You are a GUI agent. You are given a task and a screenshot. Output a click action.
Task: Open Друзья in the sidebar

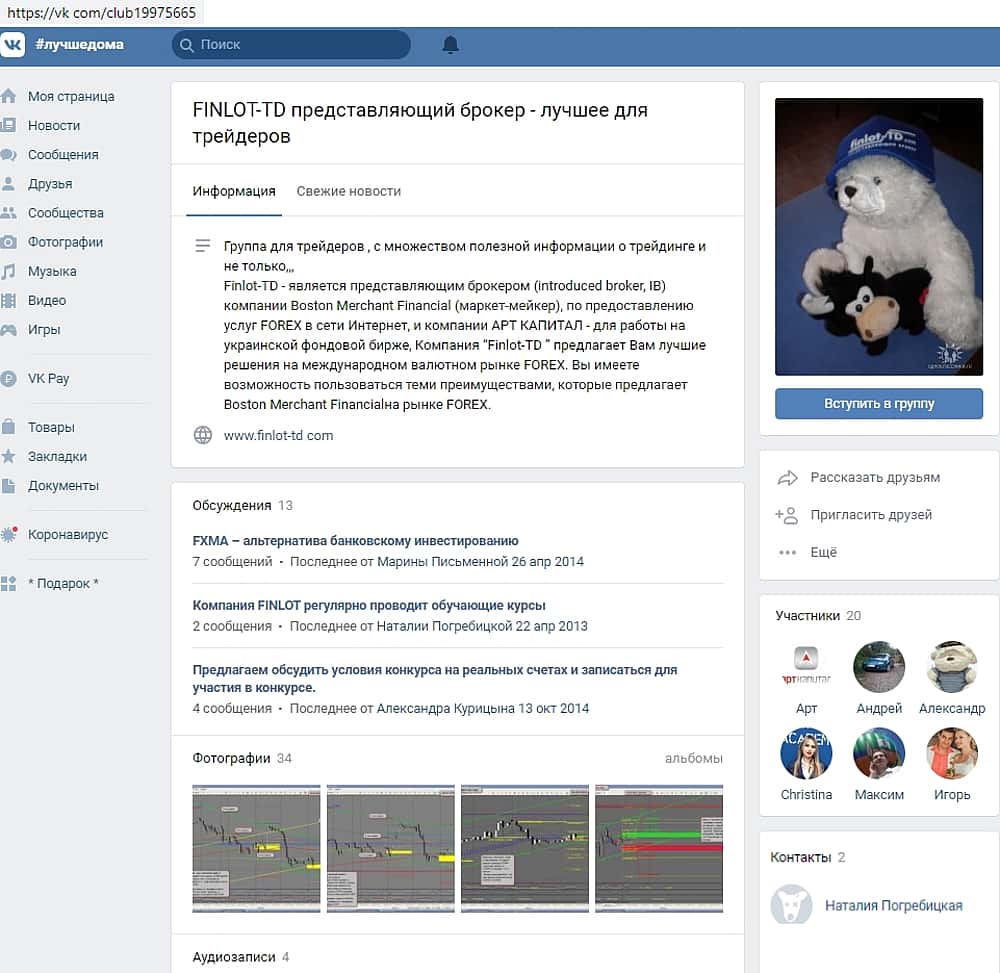click(x=50, y=184)
